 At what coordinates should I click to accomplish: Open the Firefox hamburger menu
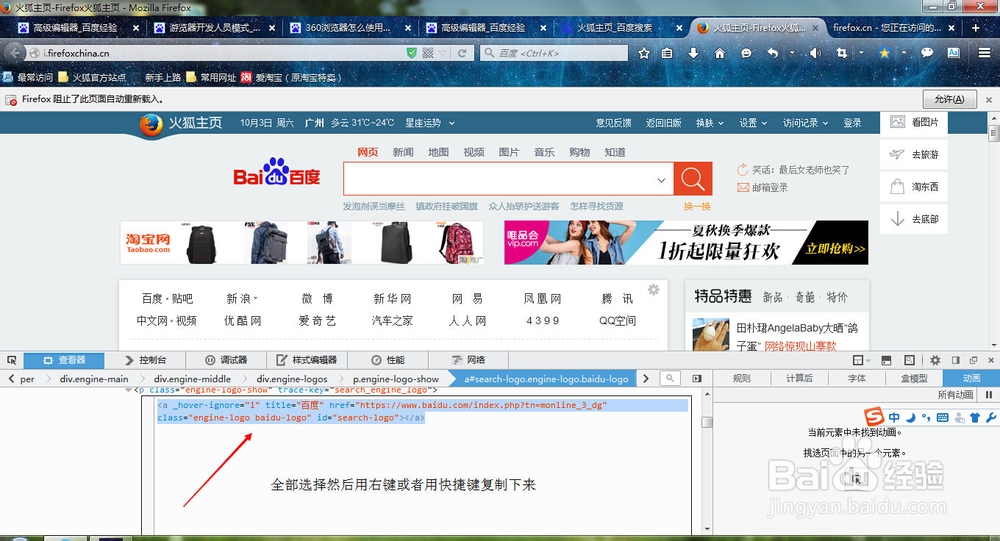click(984, 54)
